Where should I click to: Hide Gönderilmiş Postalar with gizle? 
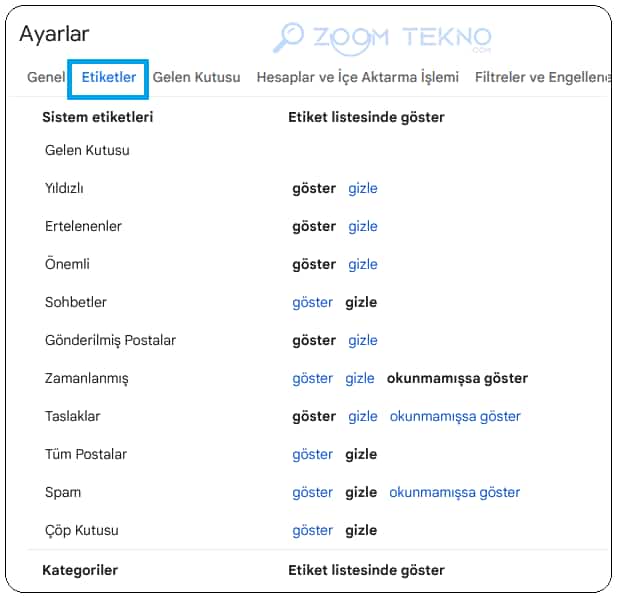[363, 340]
